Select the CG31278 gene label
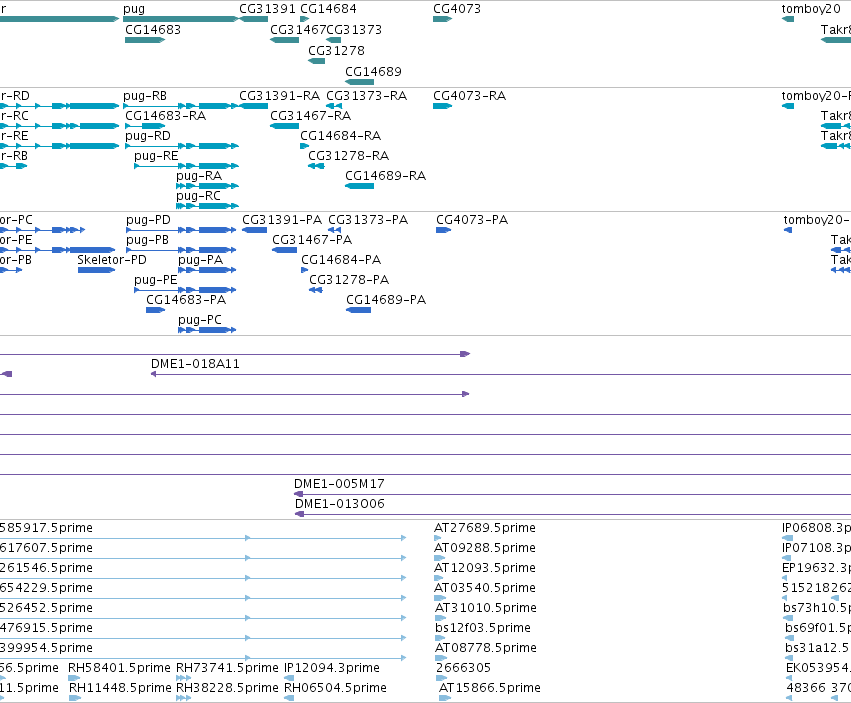Viewport: 851px width, 703px height. click(336, 50)
